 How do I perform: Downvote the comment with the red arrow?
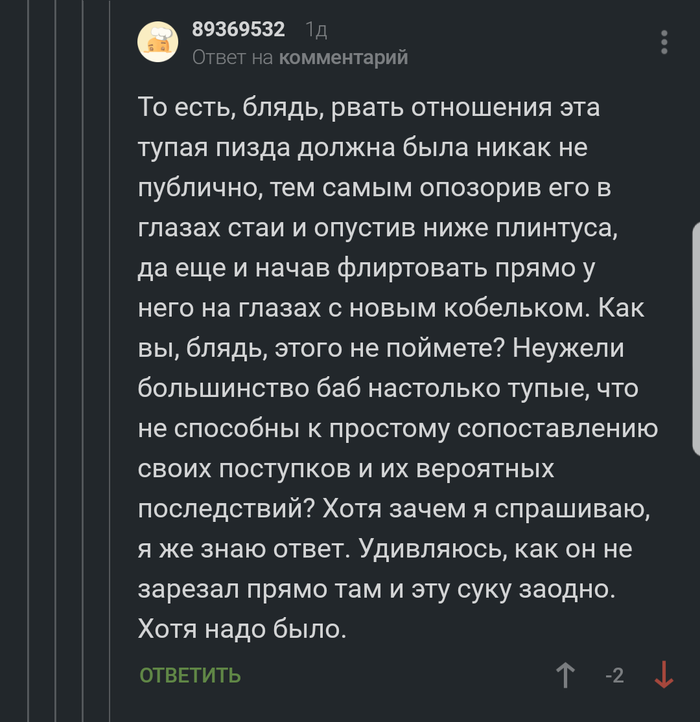click(662, 675)
